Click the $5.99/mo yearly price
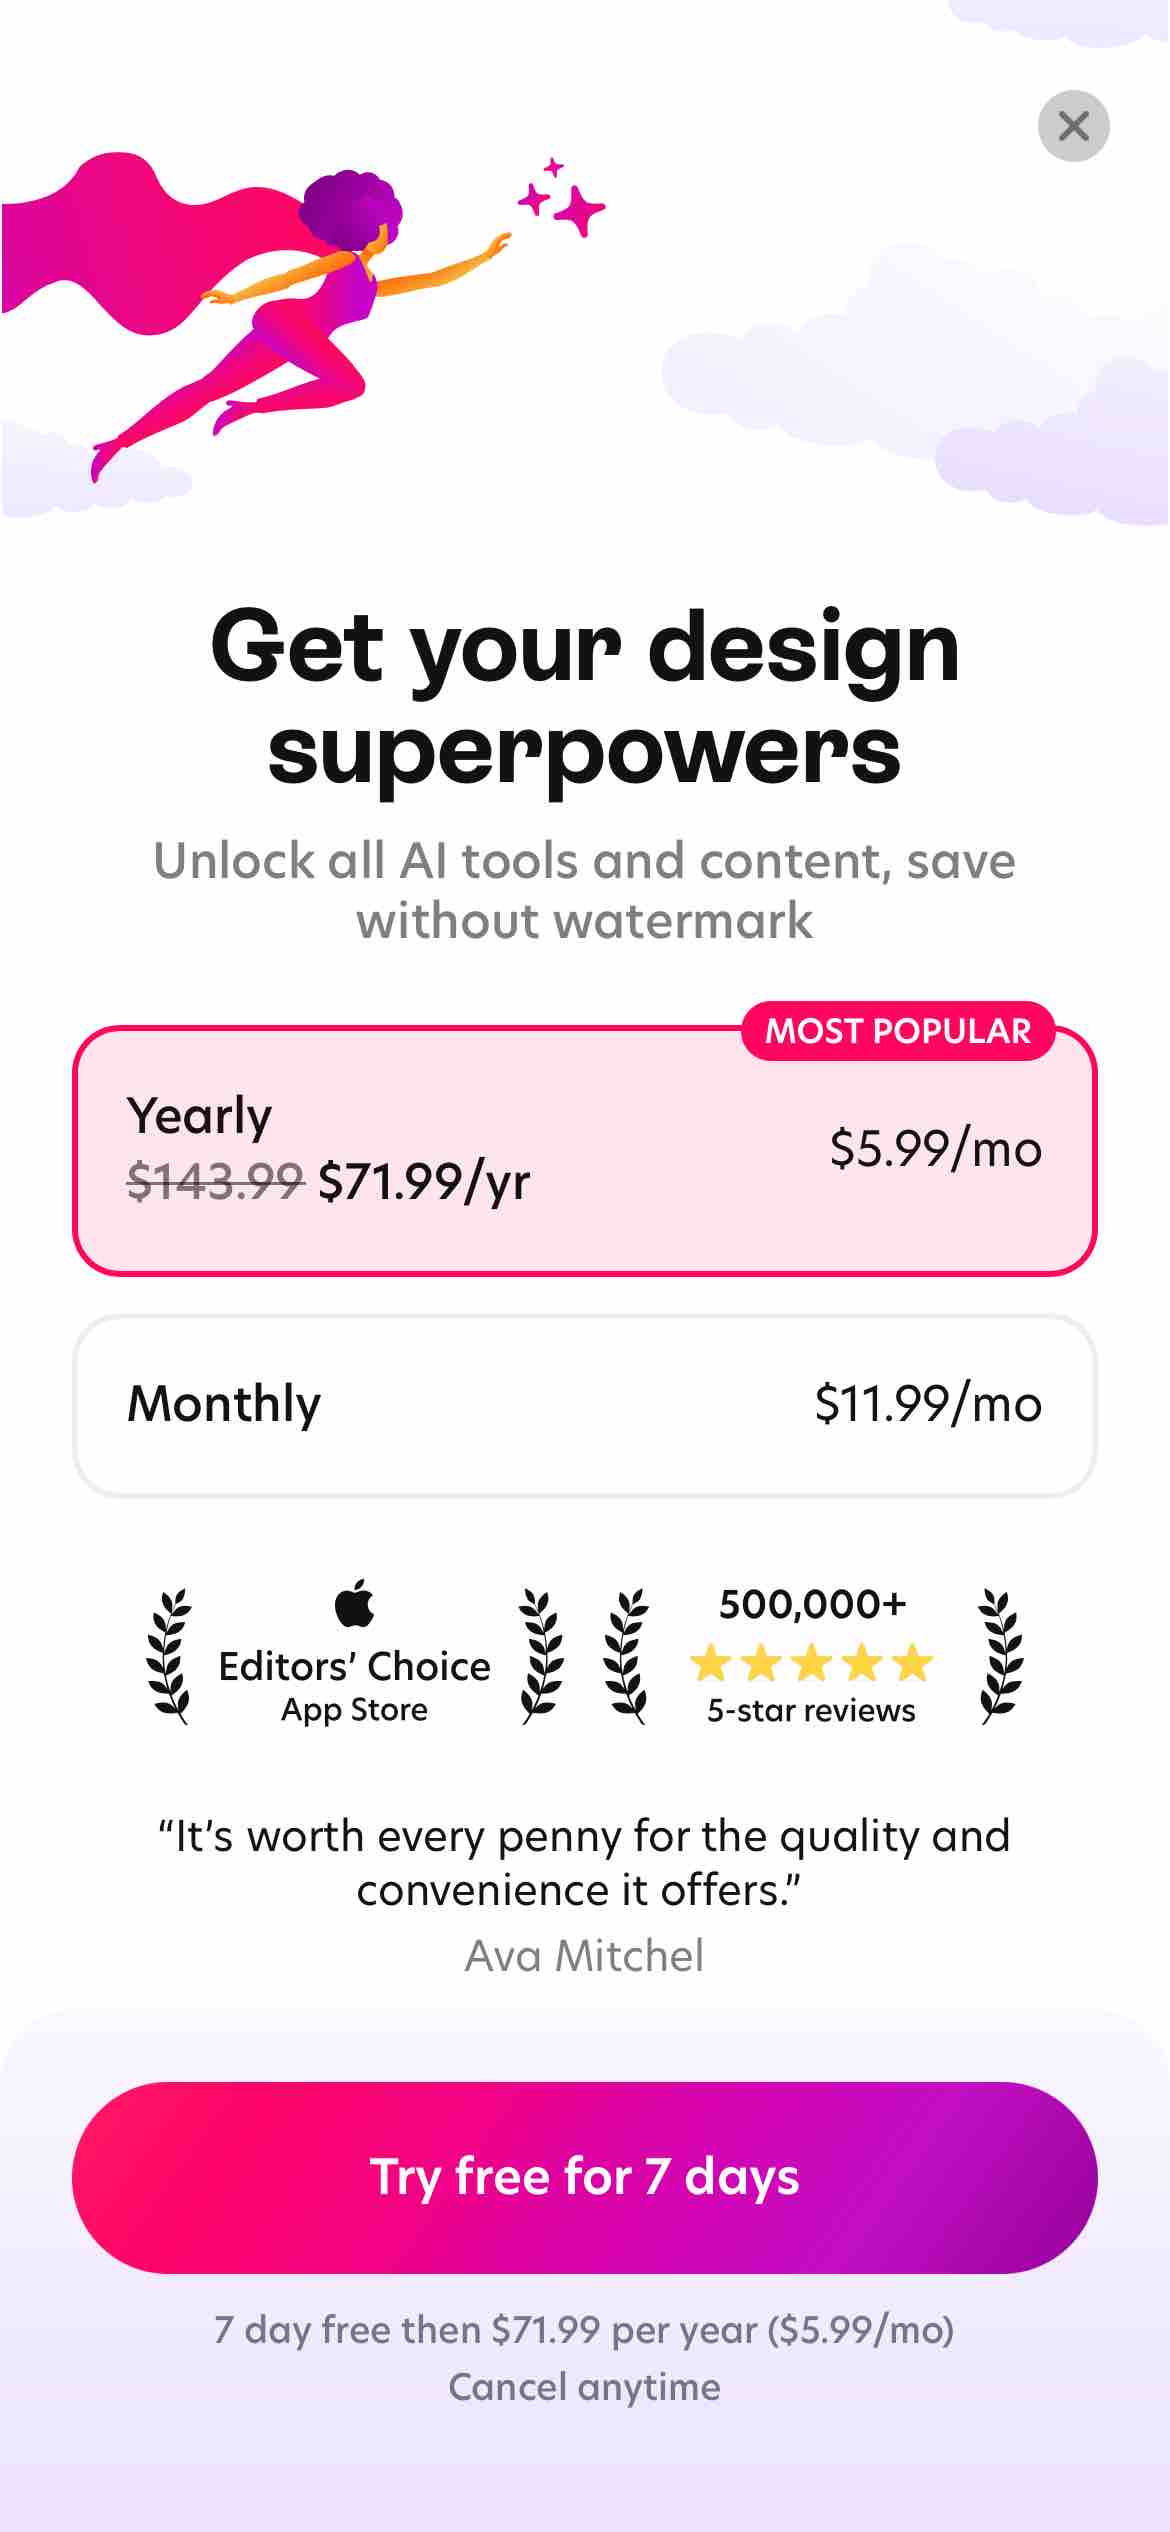Viewport: 1170px width, 2532px height. tap(935, 1149)
